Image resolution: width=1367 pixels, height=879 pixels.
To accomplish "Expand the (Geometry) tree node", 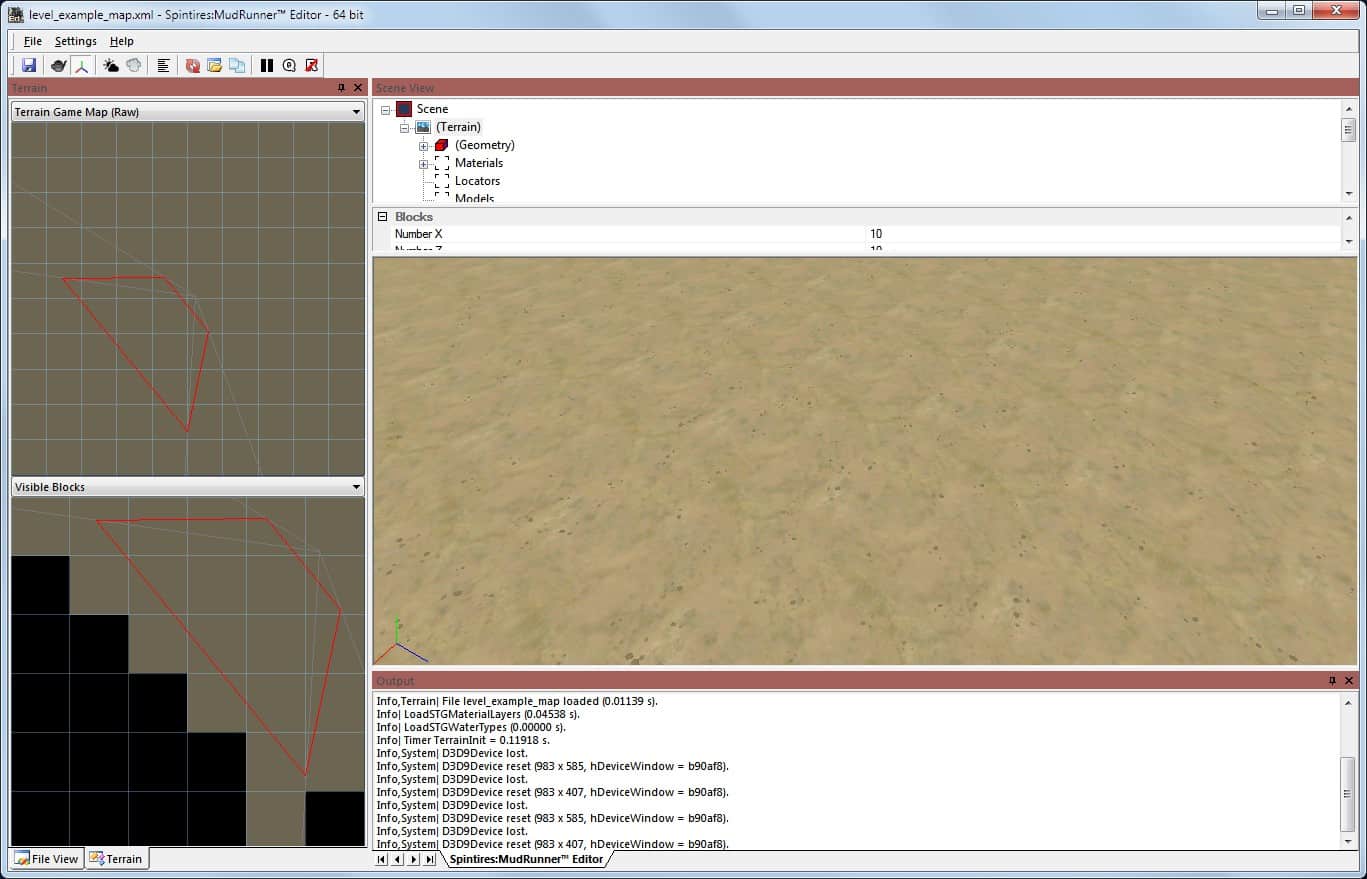I will (x=424, y=146).
